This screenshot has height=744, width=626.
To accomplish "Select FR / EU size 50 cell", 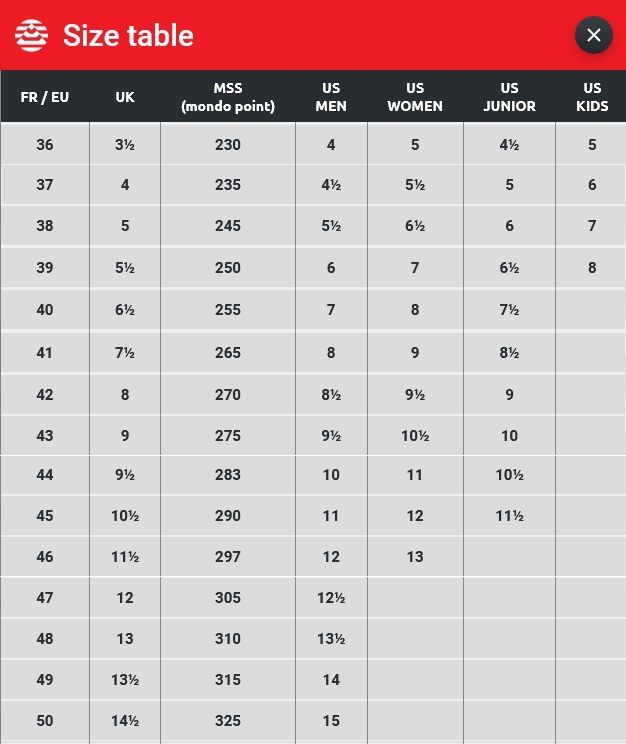I will coord(45,720).
